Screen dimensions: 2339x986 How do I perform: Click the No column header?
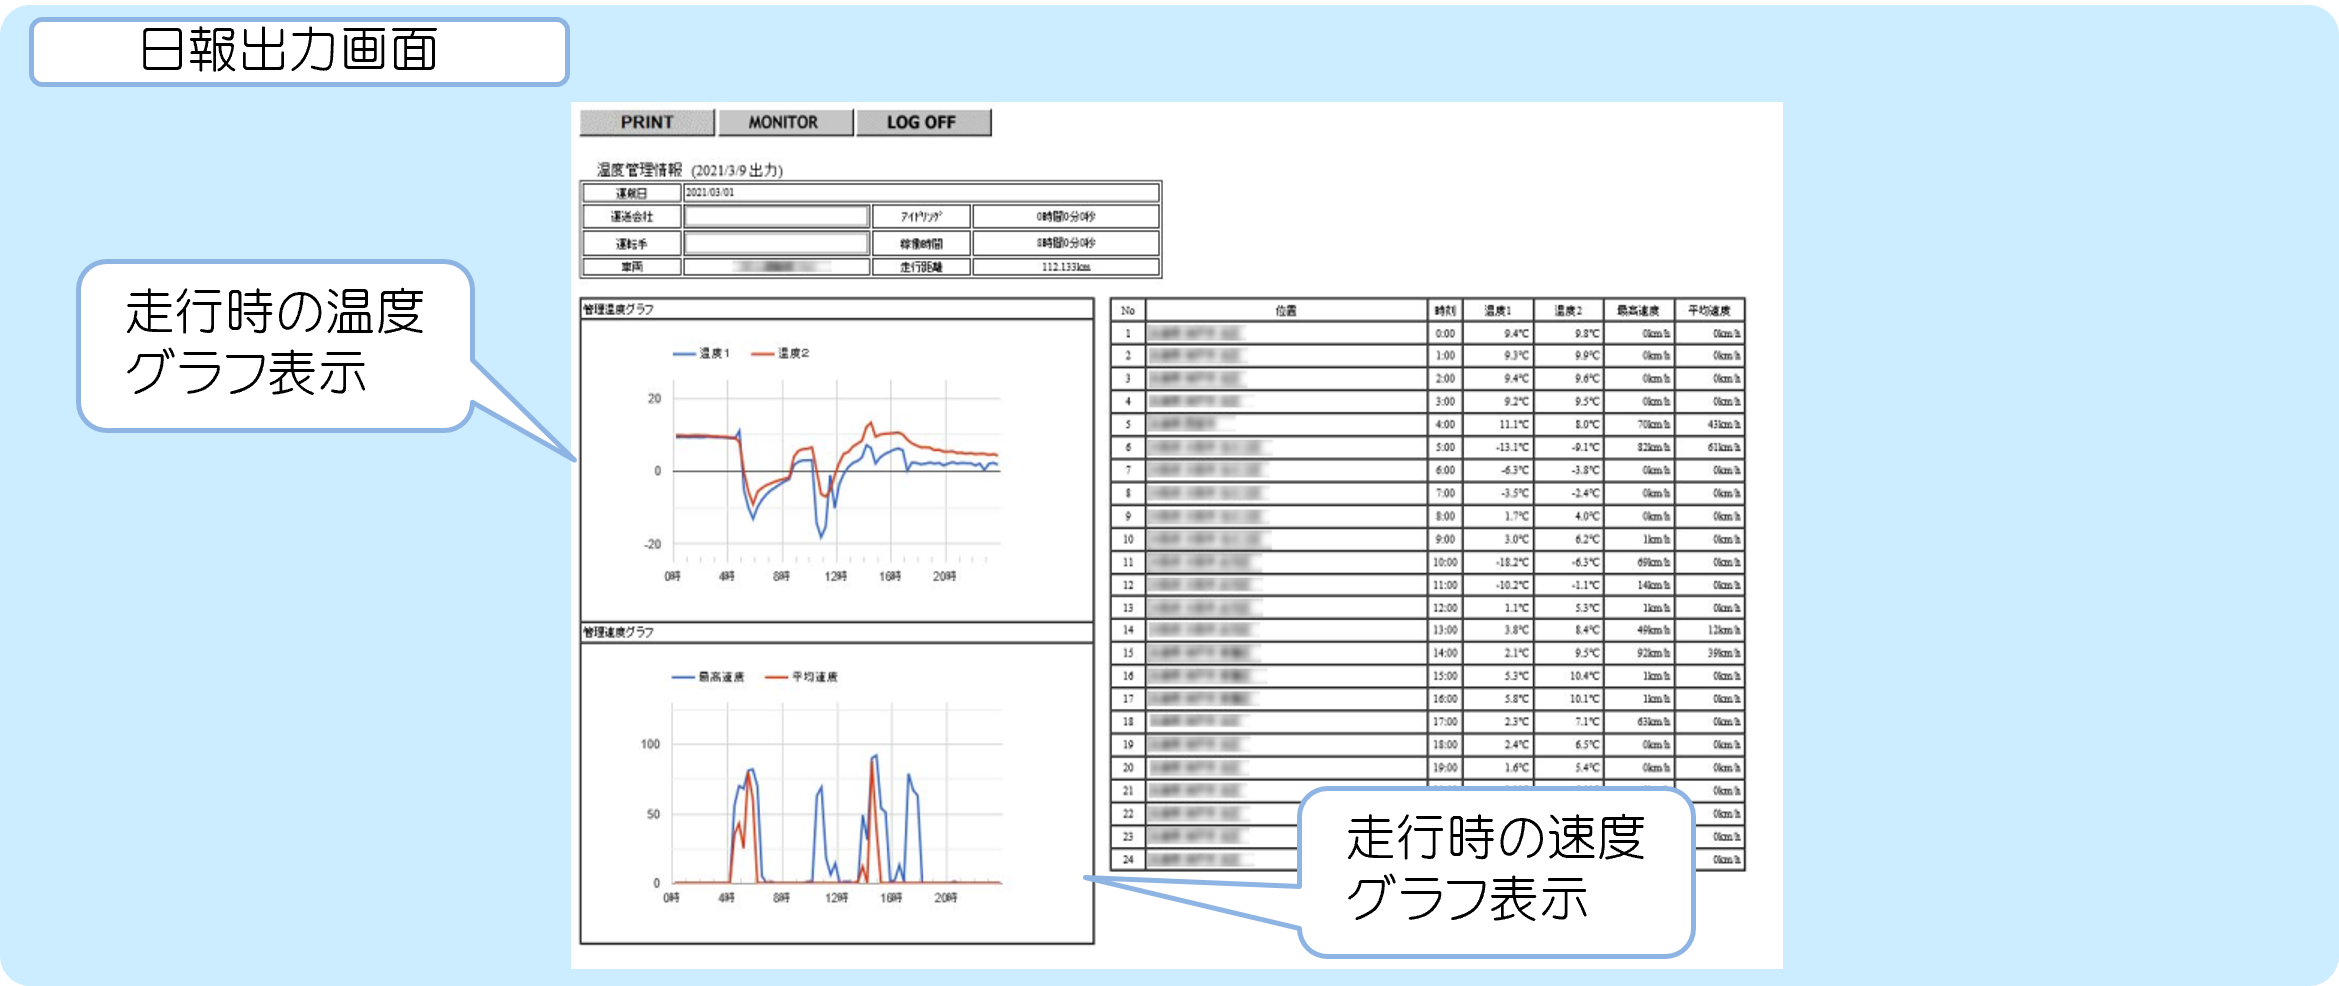(1128, 310)
